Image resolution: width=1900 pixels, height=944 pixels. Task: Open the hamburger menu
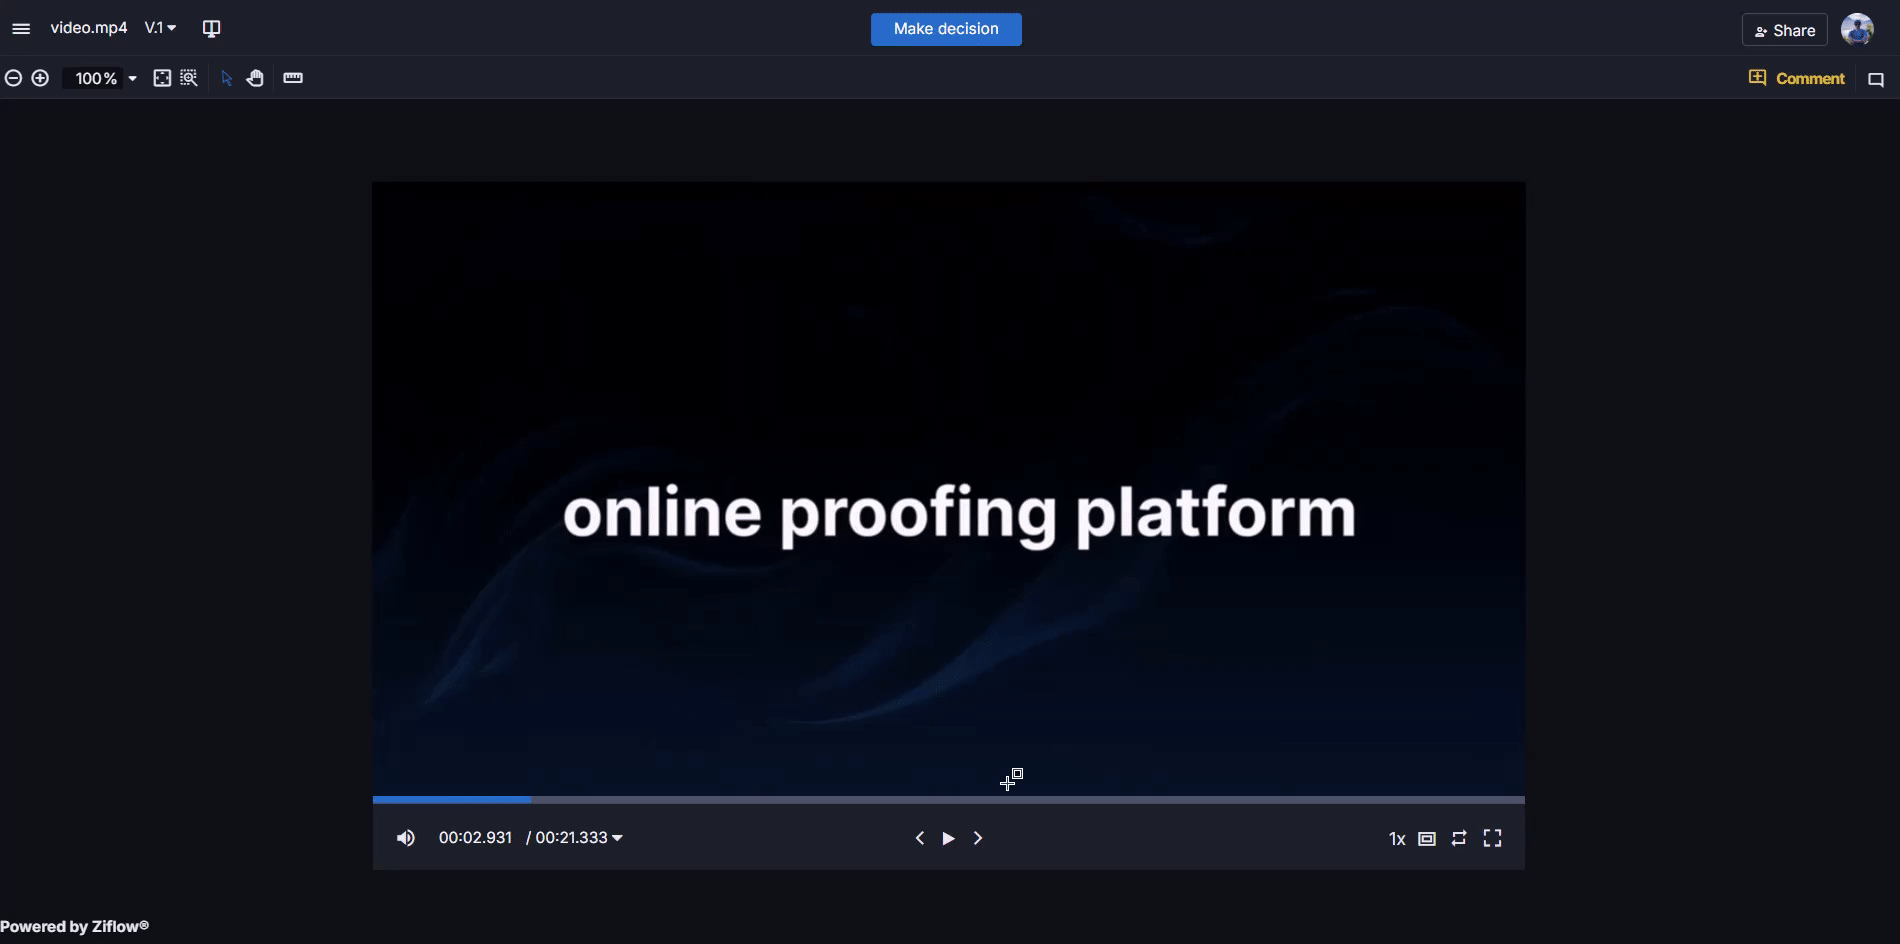21,29
